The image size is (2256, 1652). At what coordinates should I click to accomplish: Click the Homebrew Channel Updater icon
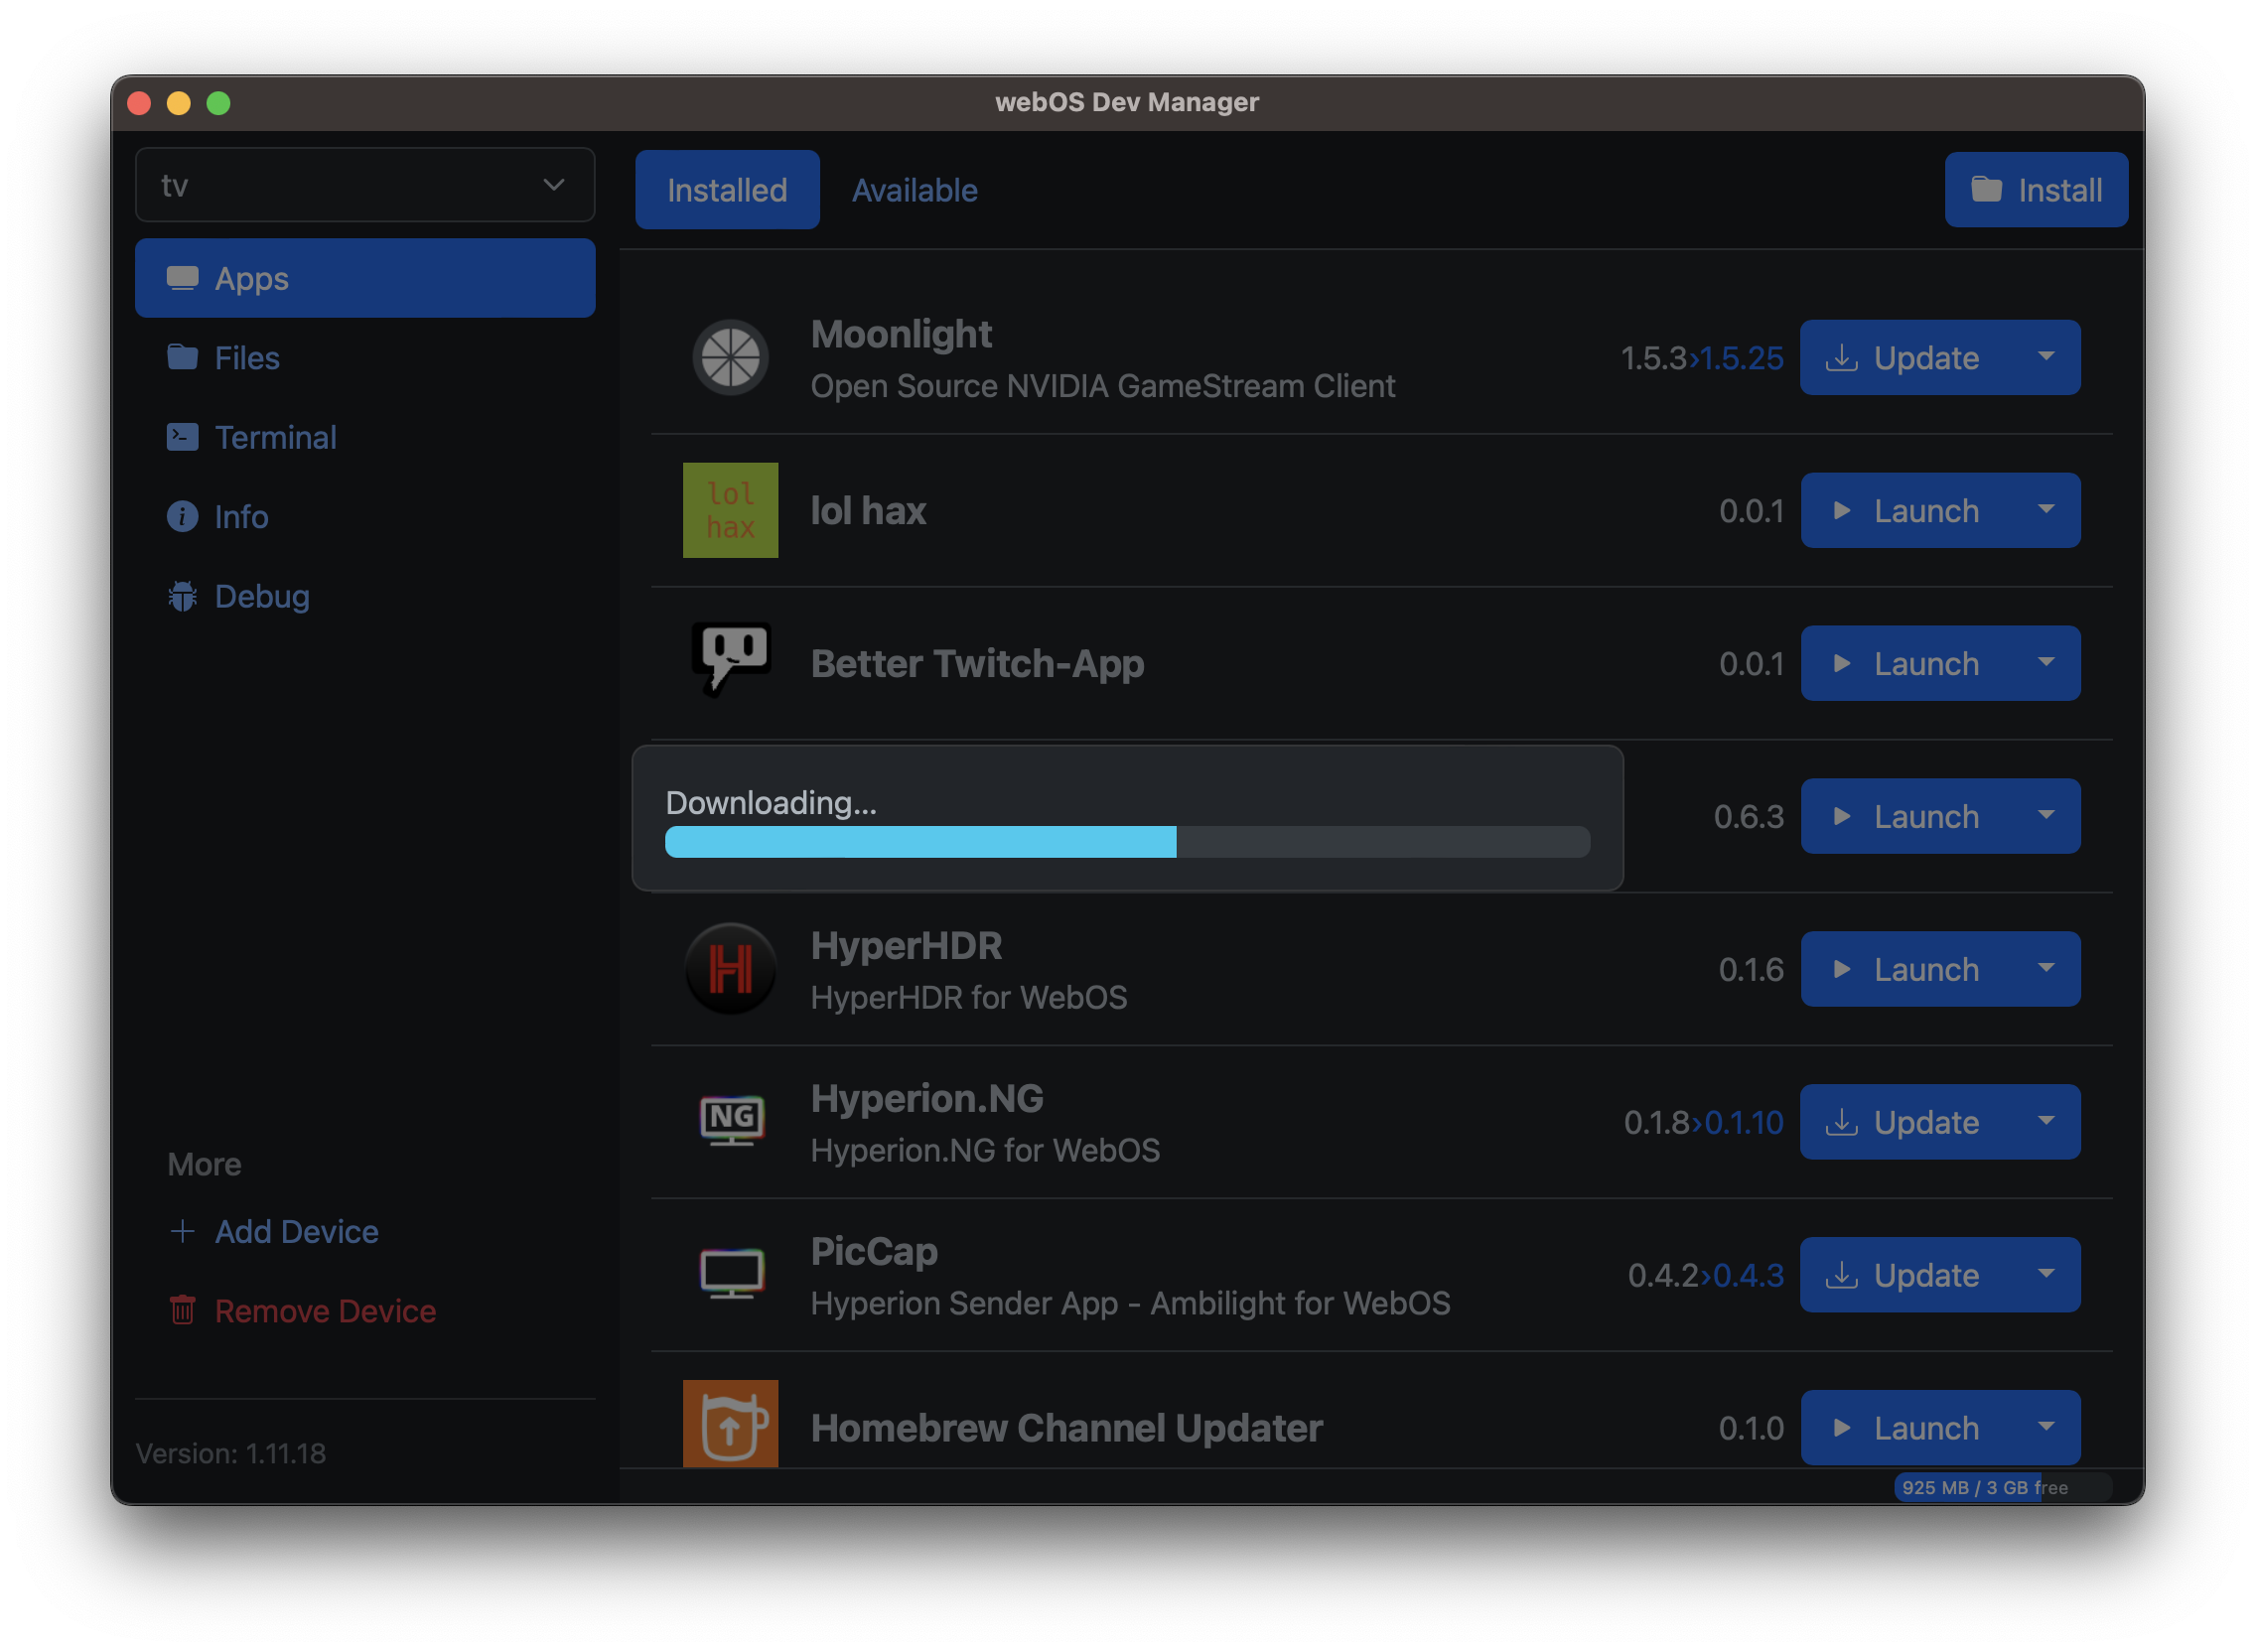coord(730,1424)
